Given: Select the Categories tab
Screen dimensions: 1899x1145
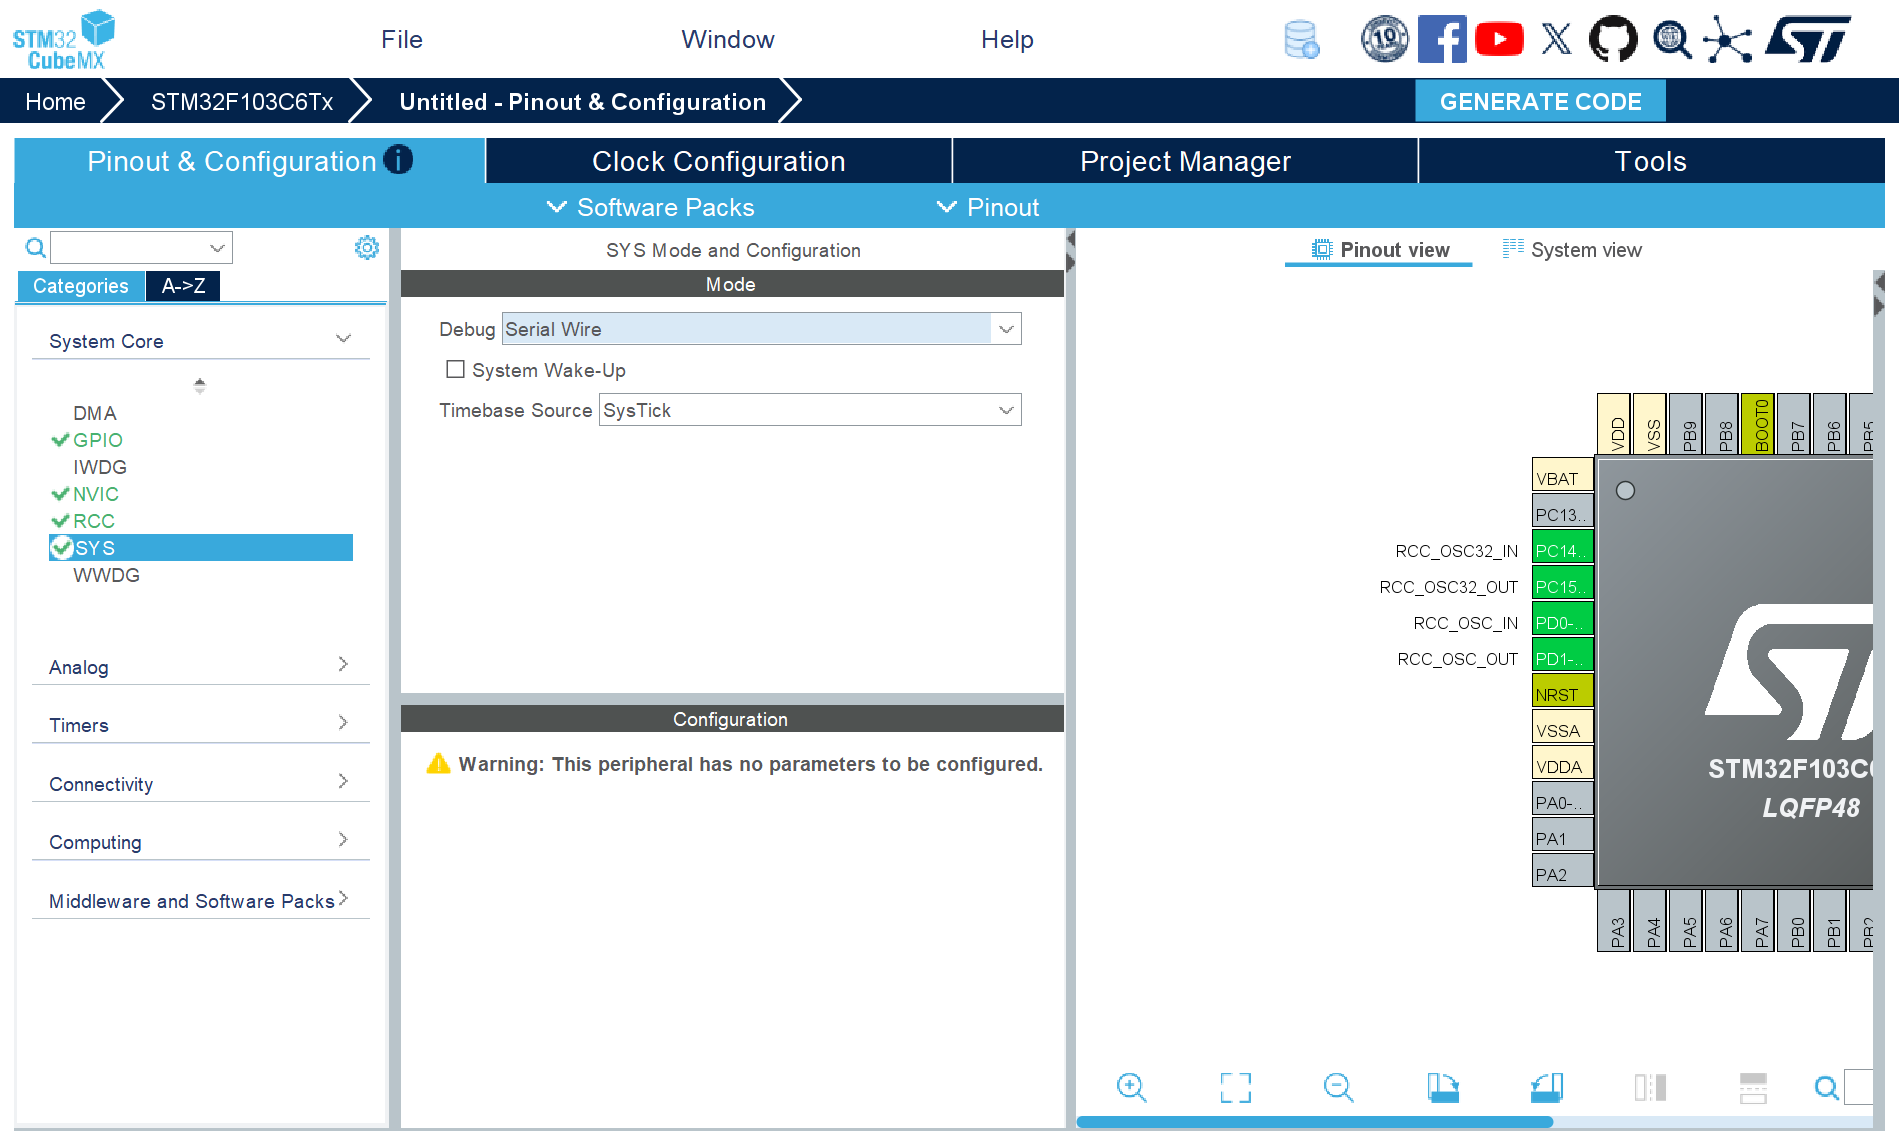Looking at the screenshot, I should (x=81, y=286).
